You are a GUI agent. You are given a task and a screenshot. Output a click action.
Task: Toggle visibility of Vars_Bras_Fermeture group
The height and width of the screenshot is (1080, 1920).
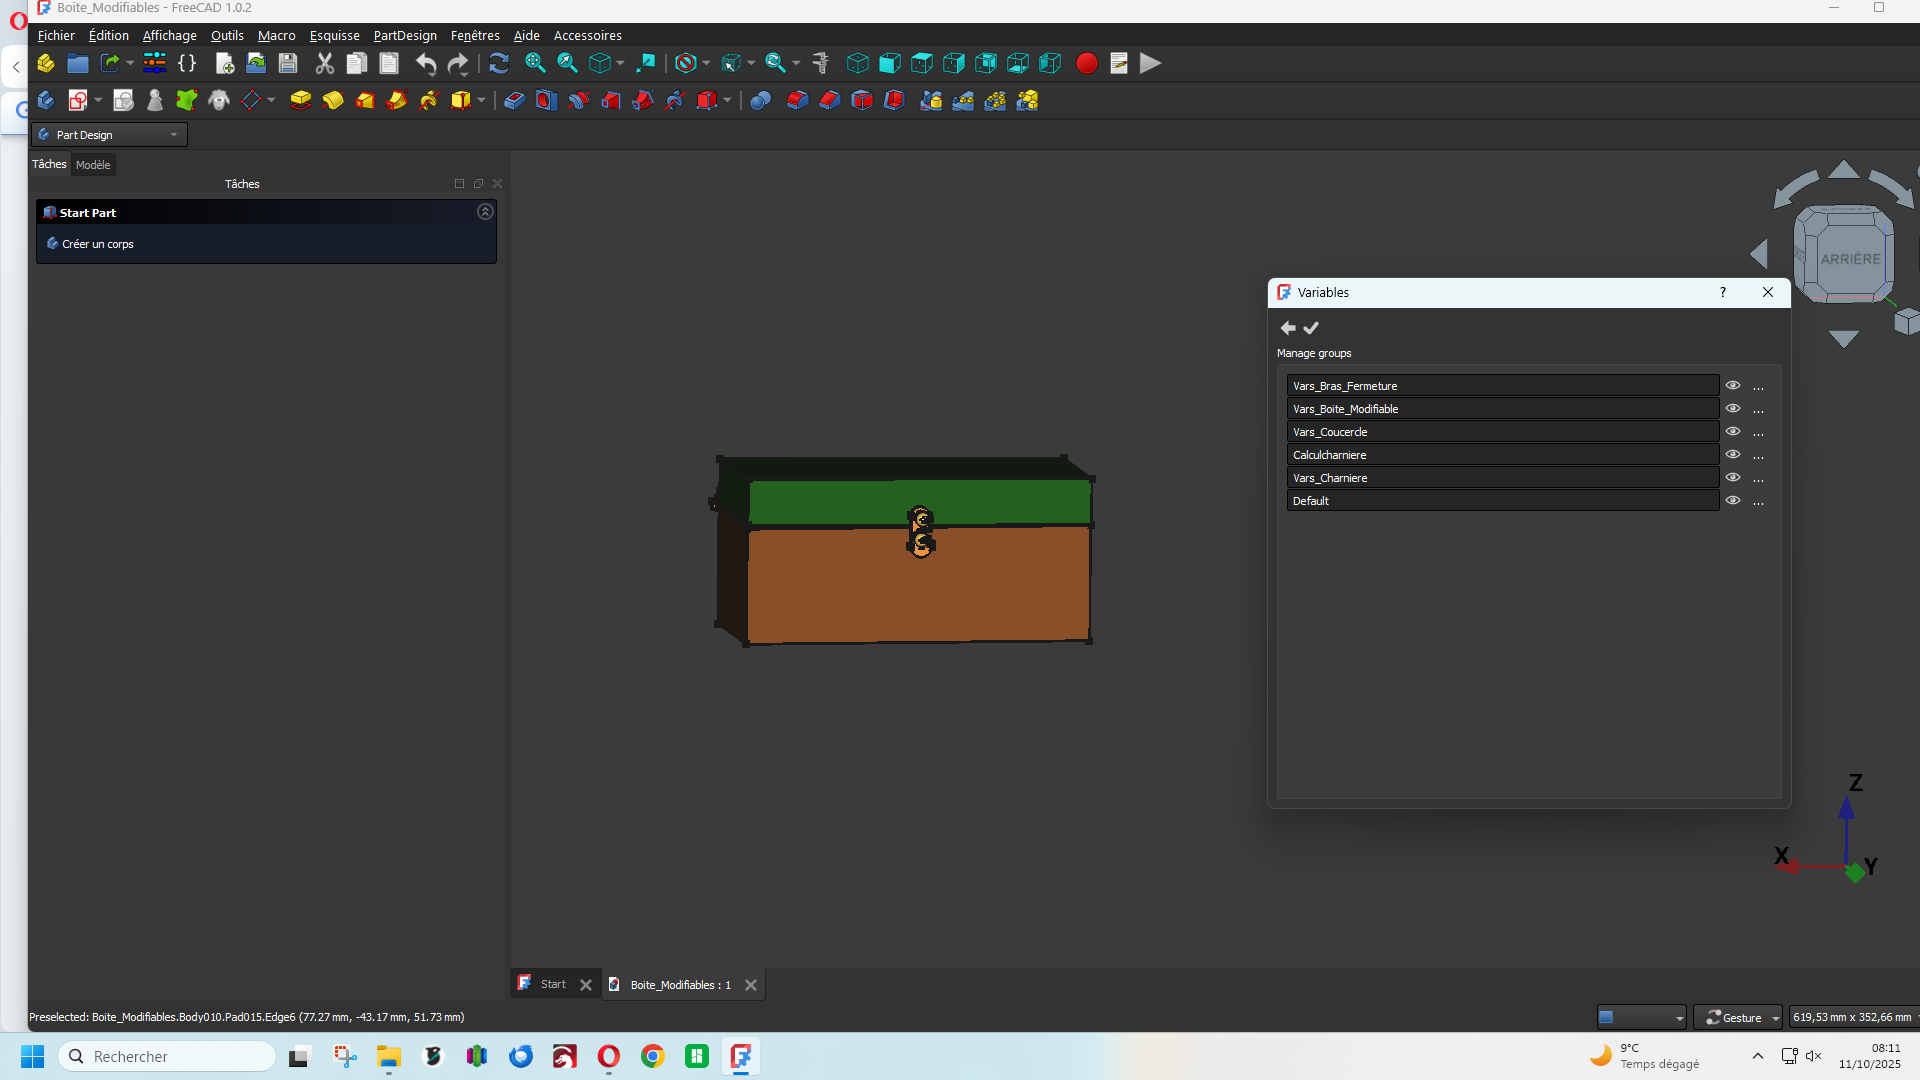tap(1733, 386)
